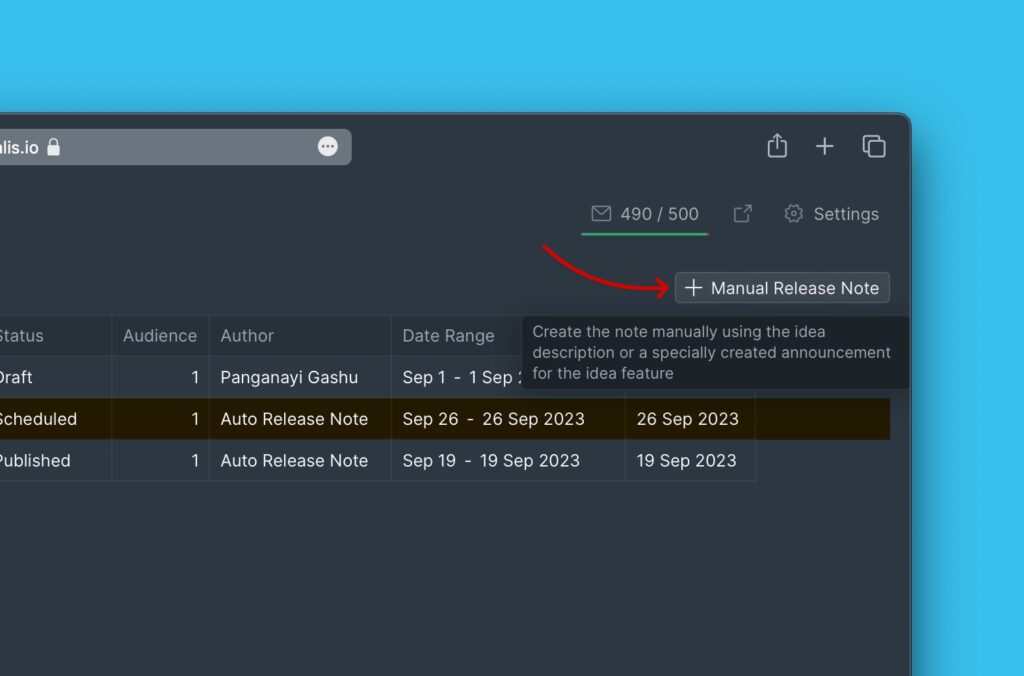Open a new tab with the plus icon

[x=825, y=146]
